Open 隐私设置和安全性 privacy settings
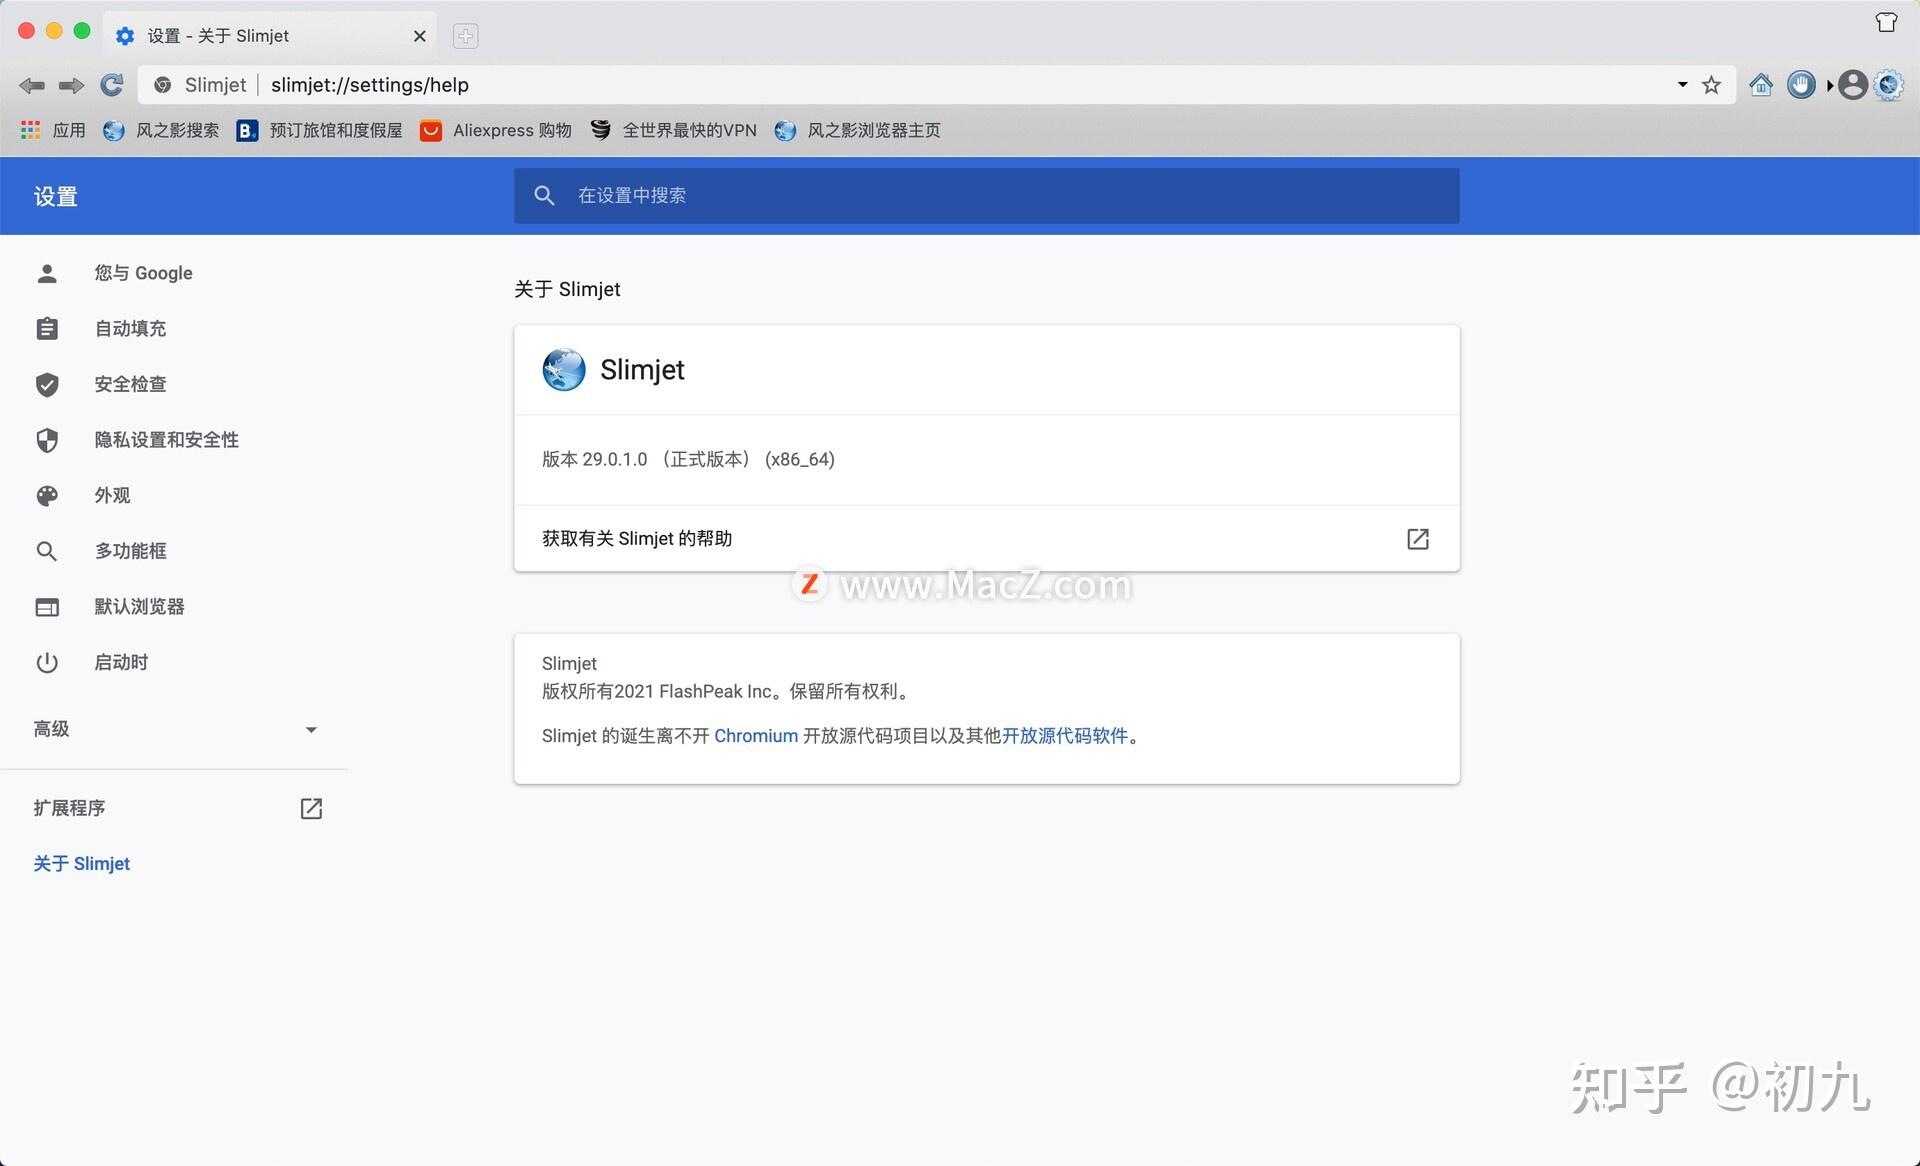This screenshot has width=1920, height=1166. click(x=167, y=440)
